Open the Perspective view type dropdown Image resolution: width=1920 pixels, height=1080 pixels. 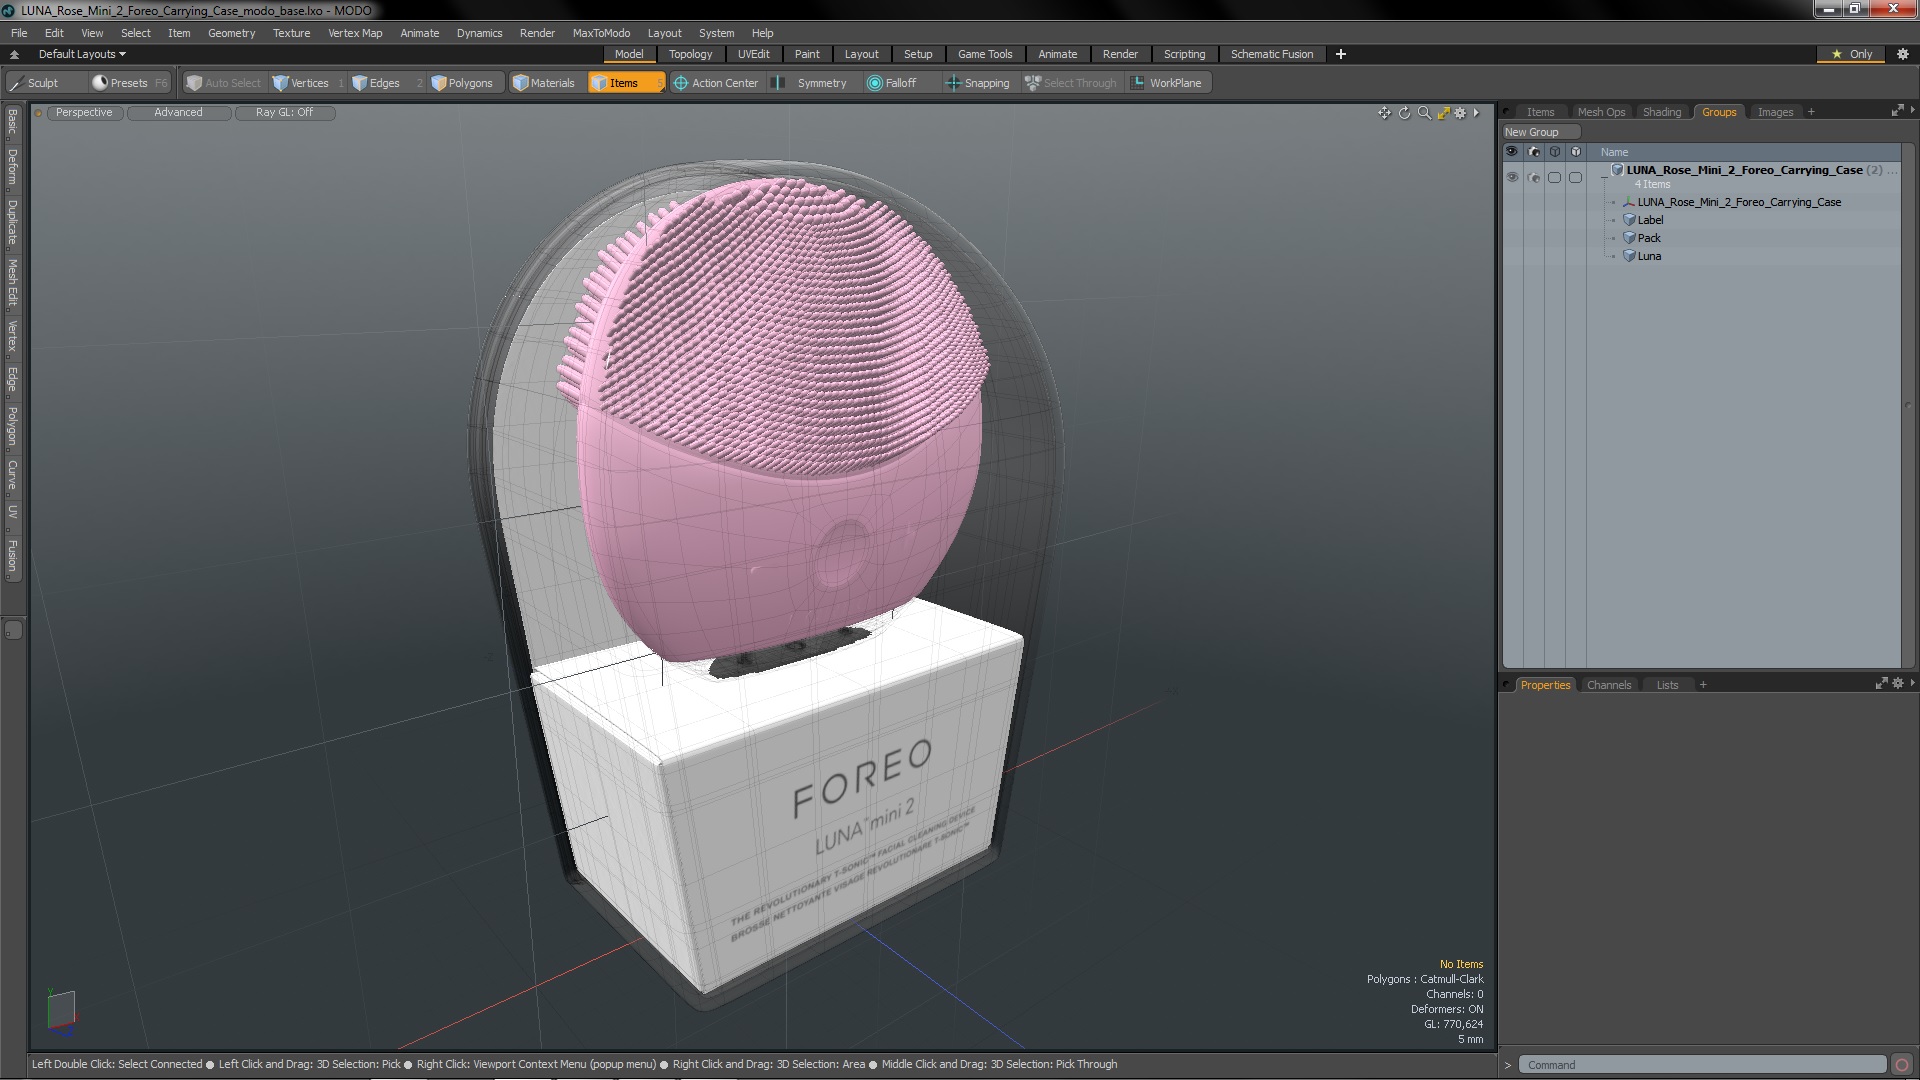pos(84,112)
